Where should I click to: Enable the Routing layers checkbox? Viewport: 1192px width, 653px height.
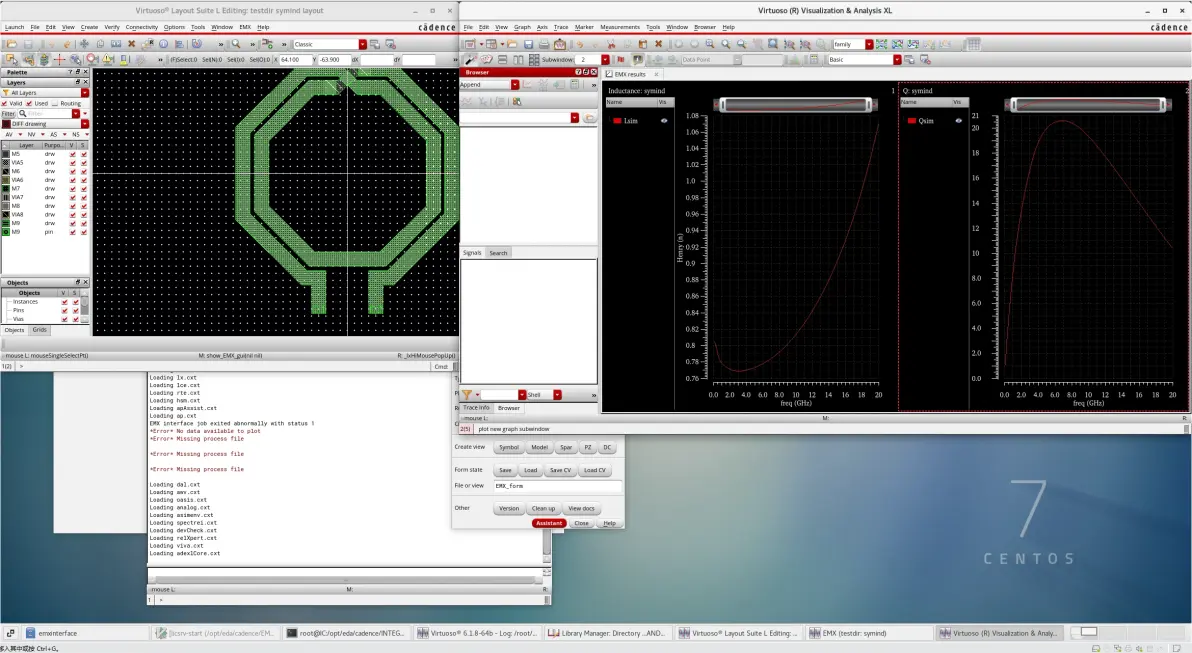(55, 103)
